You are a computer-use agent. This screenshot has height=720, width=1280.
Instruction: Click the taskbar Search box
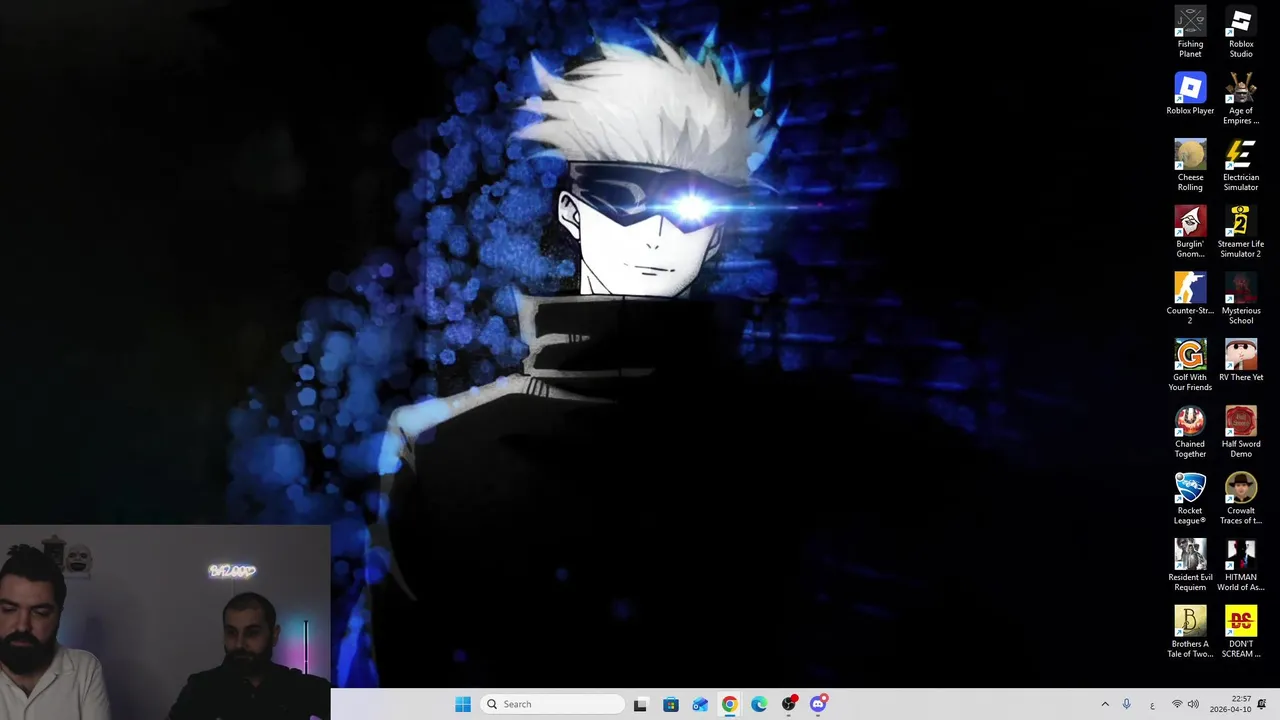click(x=552, y=704)
